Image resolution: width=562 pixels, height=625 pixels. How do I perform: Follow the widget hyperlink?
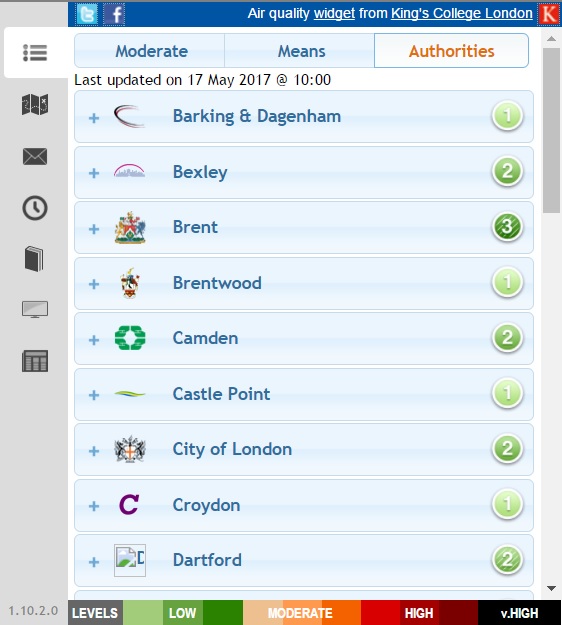(334, 14)
